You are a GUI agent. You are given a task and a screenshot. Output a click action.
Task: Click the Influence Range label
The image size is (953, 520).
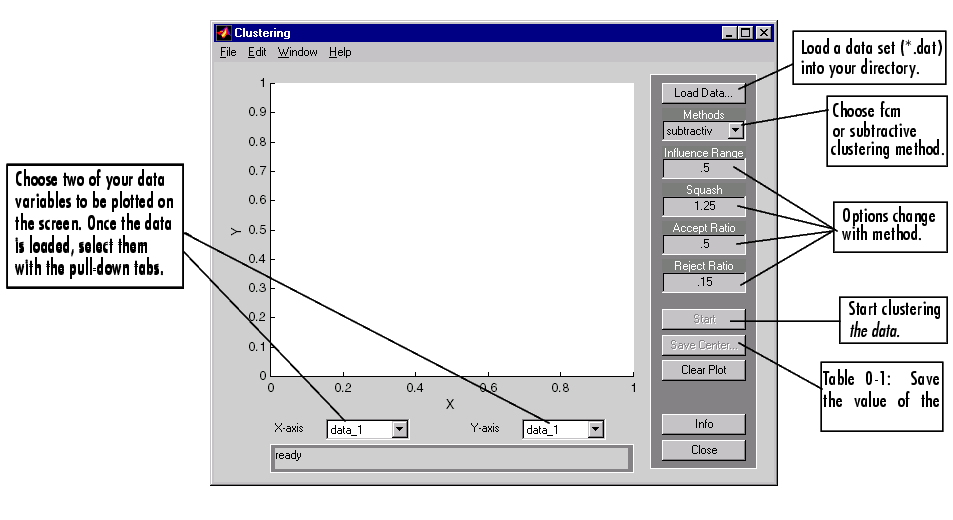704,153
